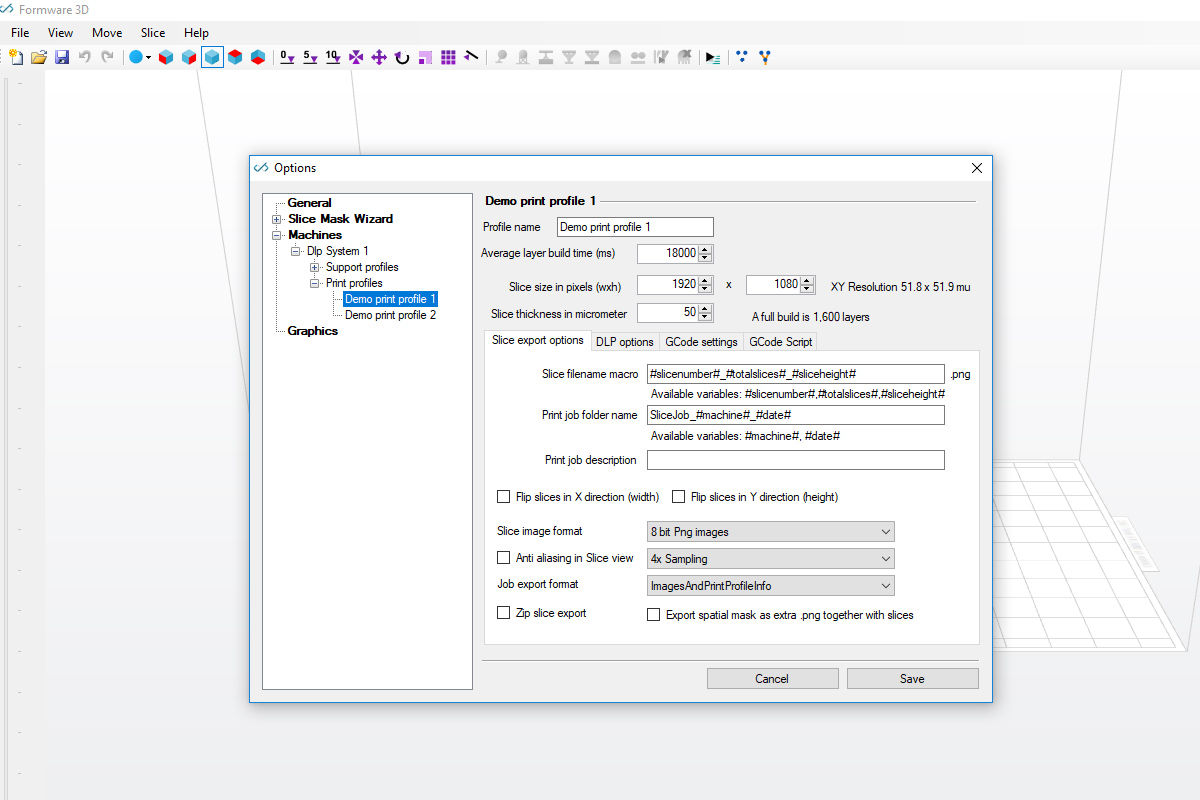This screenshot has width=1200, height=800.
Task: Click the Save button
Action: (912, 678)
